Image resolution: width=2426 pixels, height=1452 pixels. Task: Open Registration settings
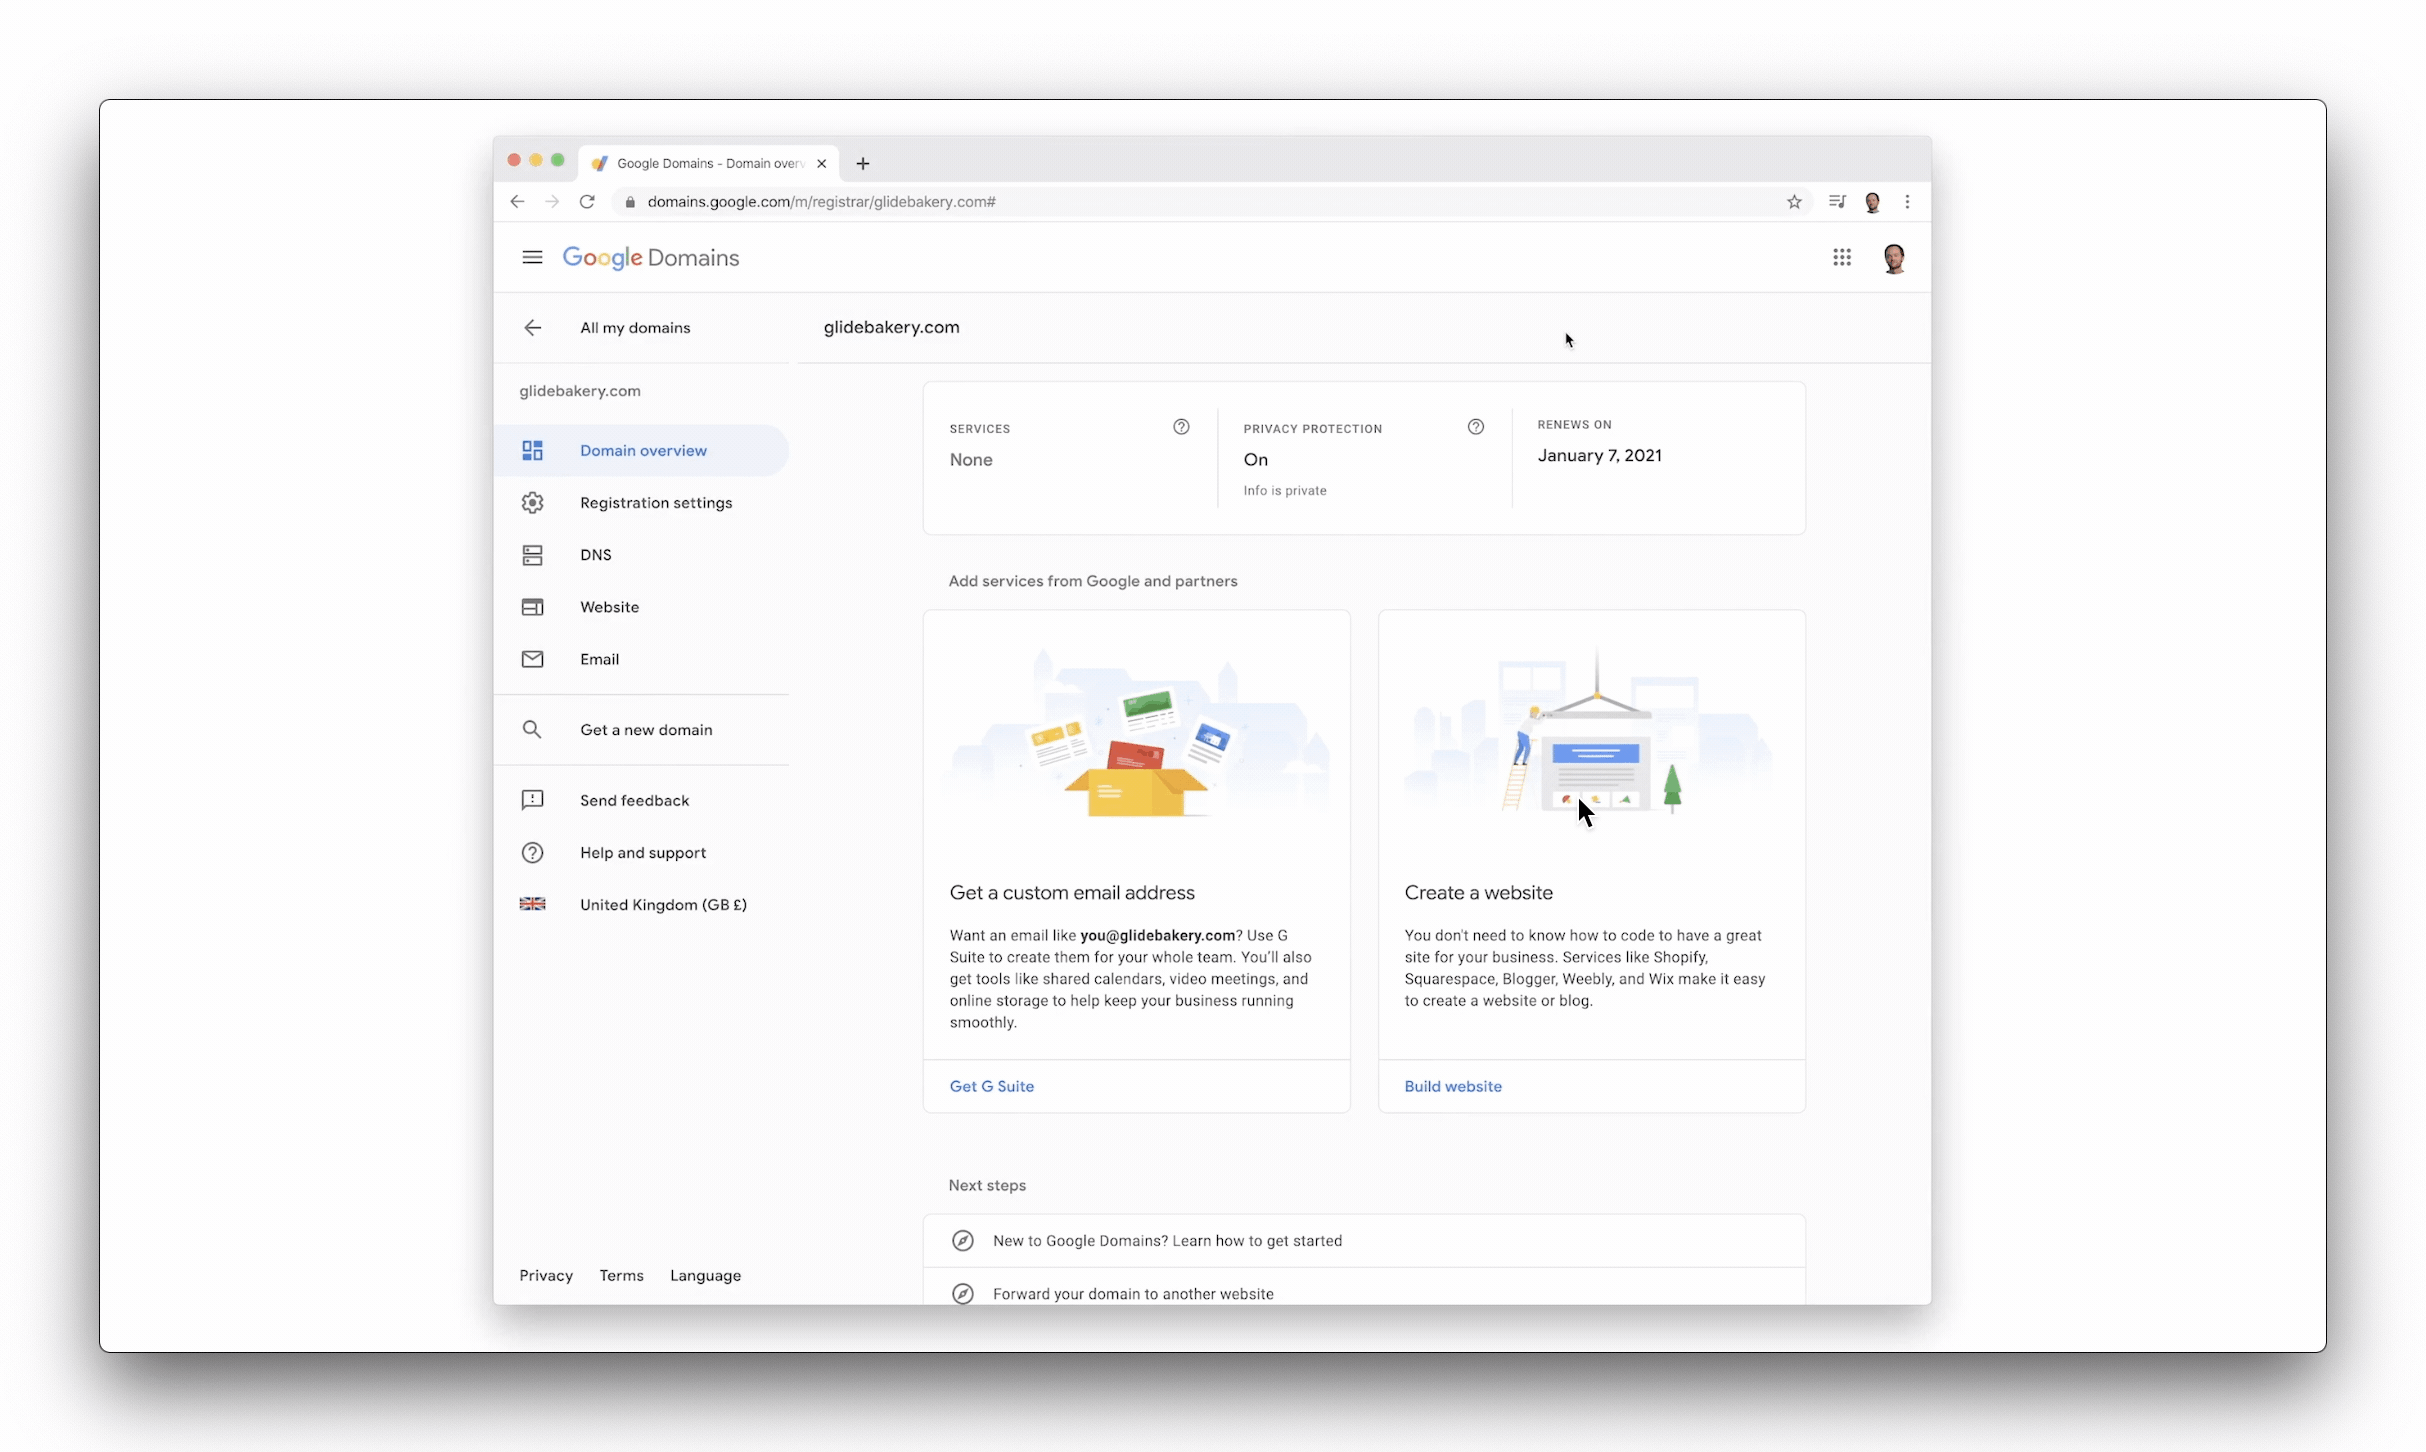(x=655, y=502)
